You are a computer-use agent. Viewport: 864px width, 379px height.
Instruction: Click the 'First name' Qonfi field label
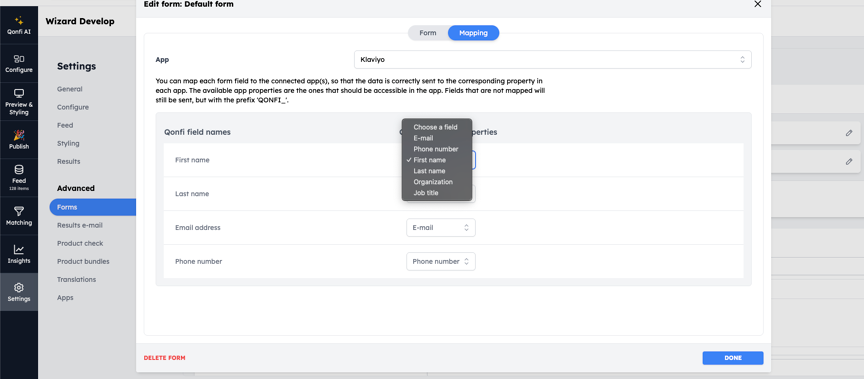(x=192, y=160)
